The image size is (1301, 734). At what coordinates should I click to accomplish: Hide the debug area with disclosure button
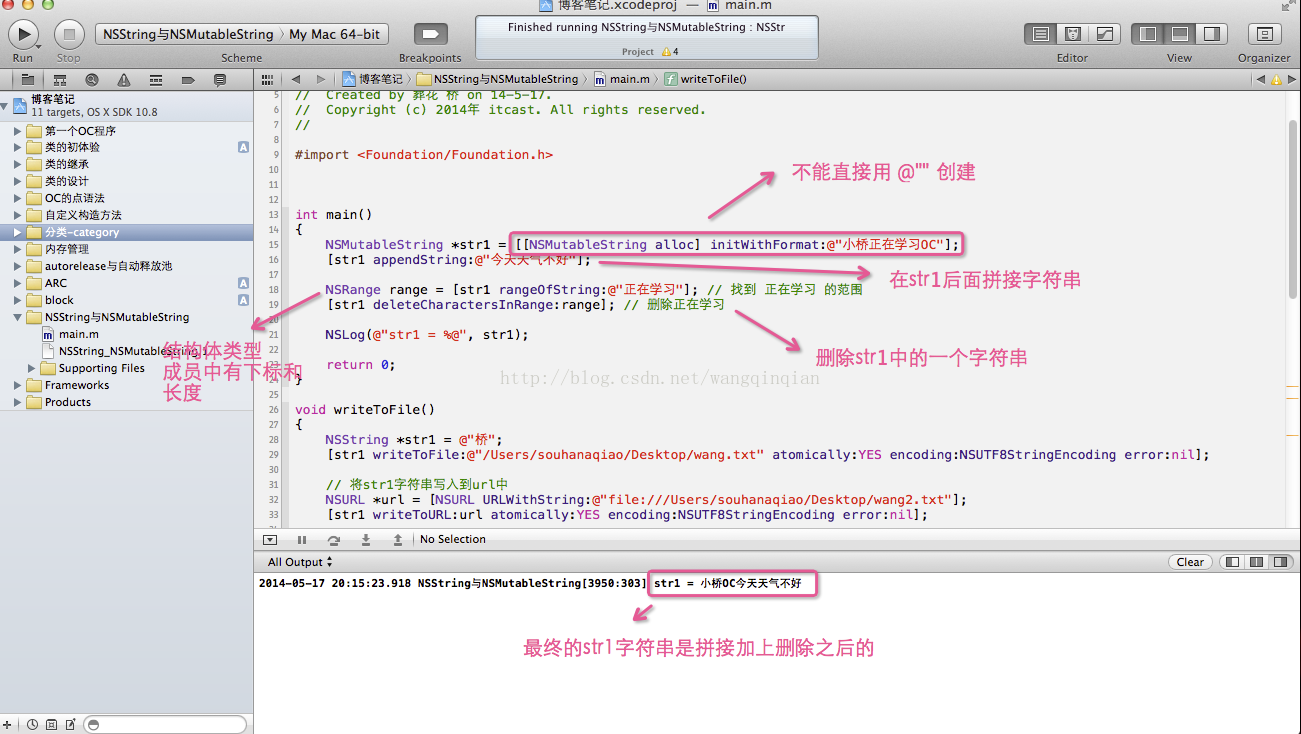(x=270, y=539)
